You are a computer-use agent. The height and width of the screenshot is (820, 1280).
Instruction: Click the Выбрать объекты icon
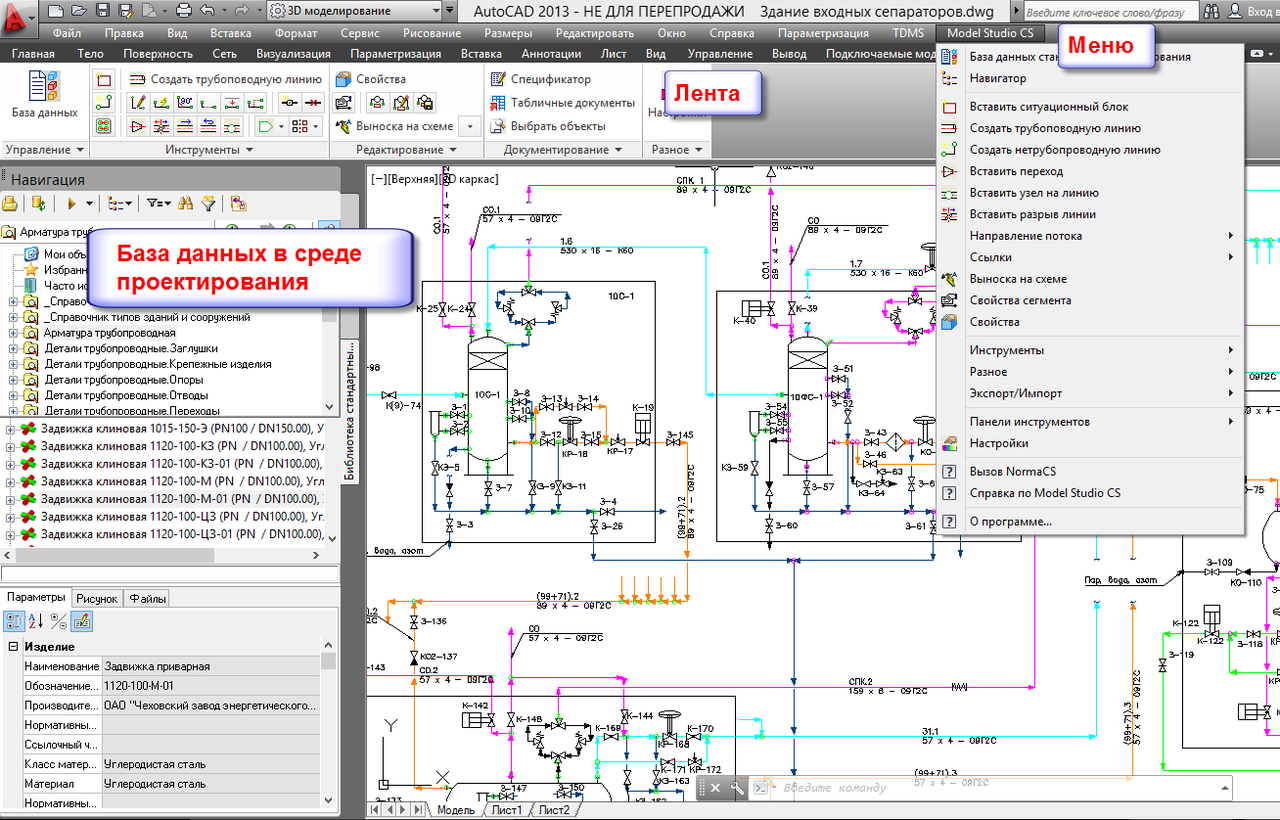pyautogui.click(x=497, y=127)
